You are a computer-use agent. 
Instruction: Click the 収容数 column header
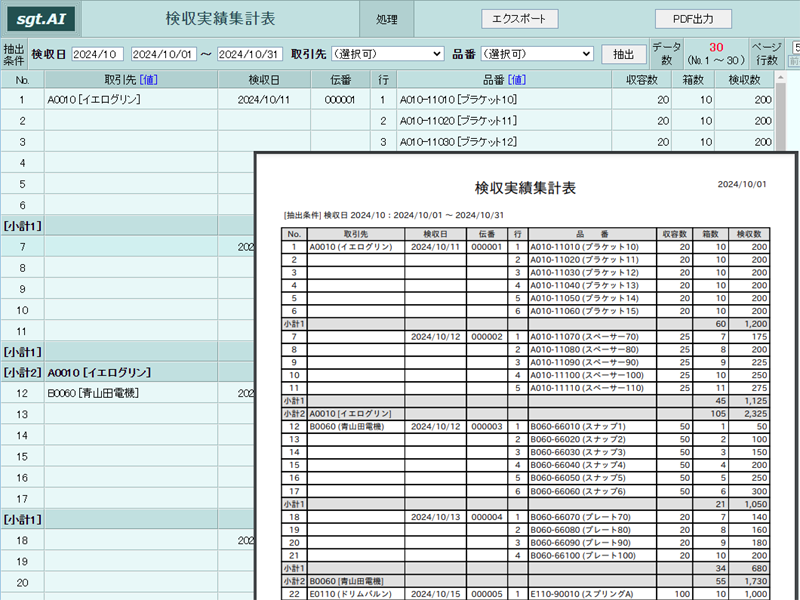(642, 80)
